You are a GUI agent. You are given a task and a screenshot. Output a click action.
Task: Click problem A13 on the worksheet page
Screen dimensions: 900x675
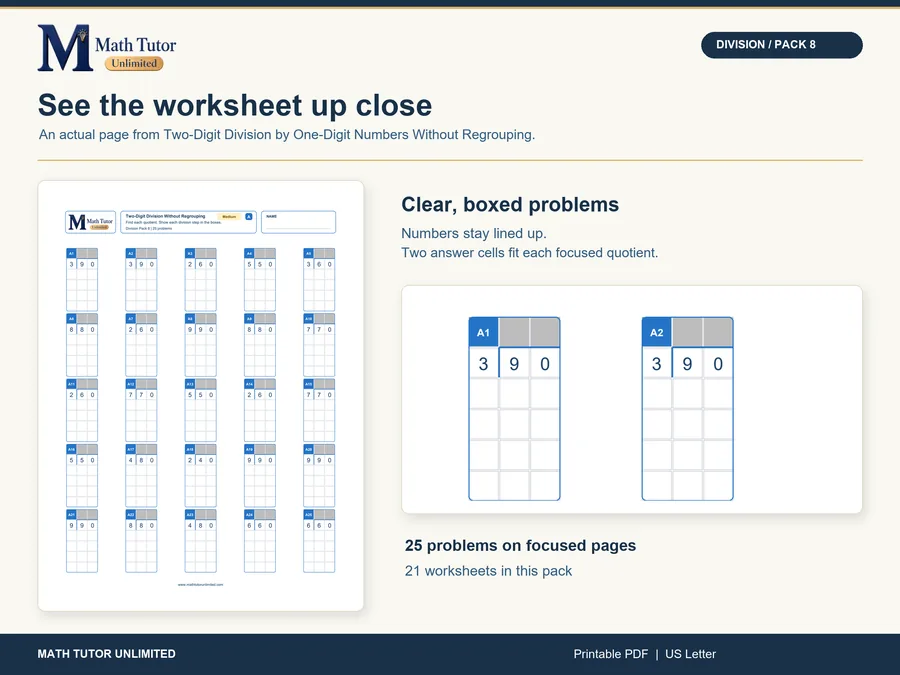(200, 410)
